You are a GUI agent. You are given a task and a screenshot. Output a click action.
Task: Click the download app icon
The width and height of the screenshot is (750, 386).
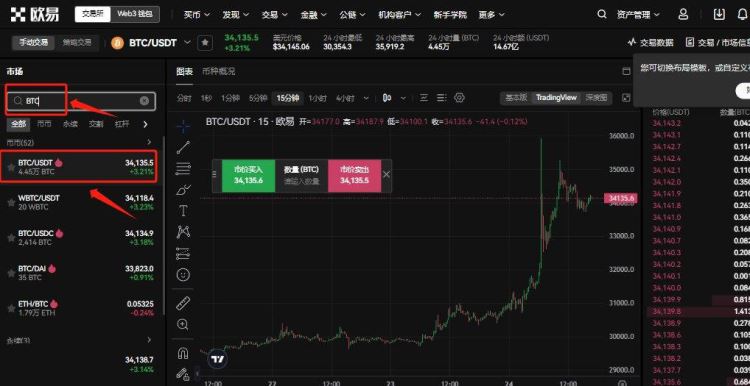pos(719,14)
